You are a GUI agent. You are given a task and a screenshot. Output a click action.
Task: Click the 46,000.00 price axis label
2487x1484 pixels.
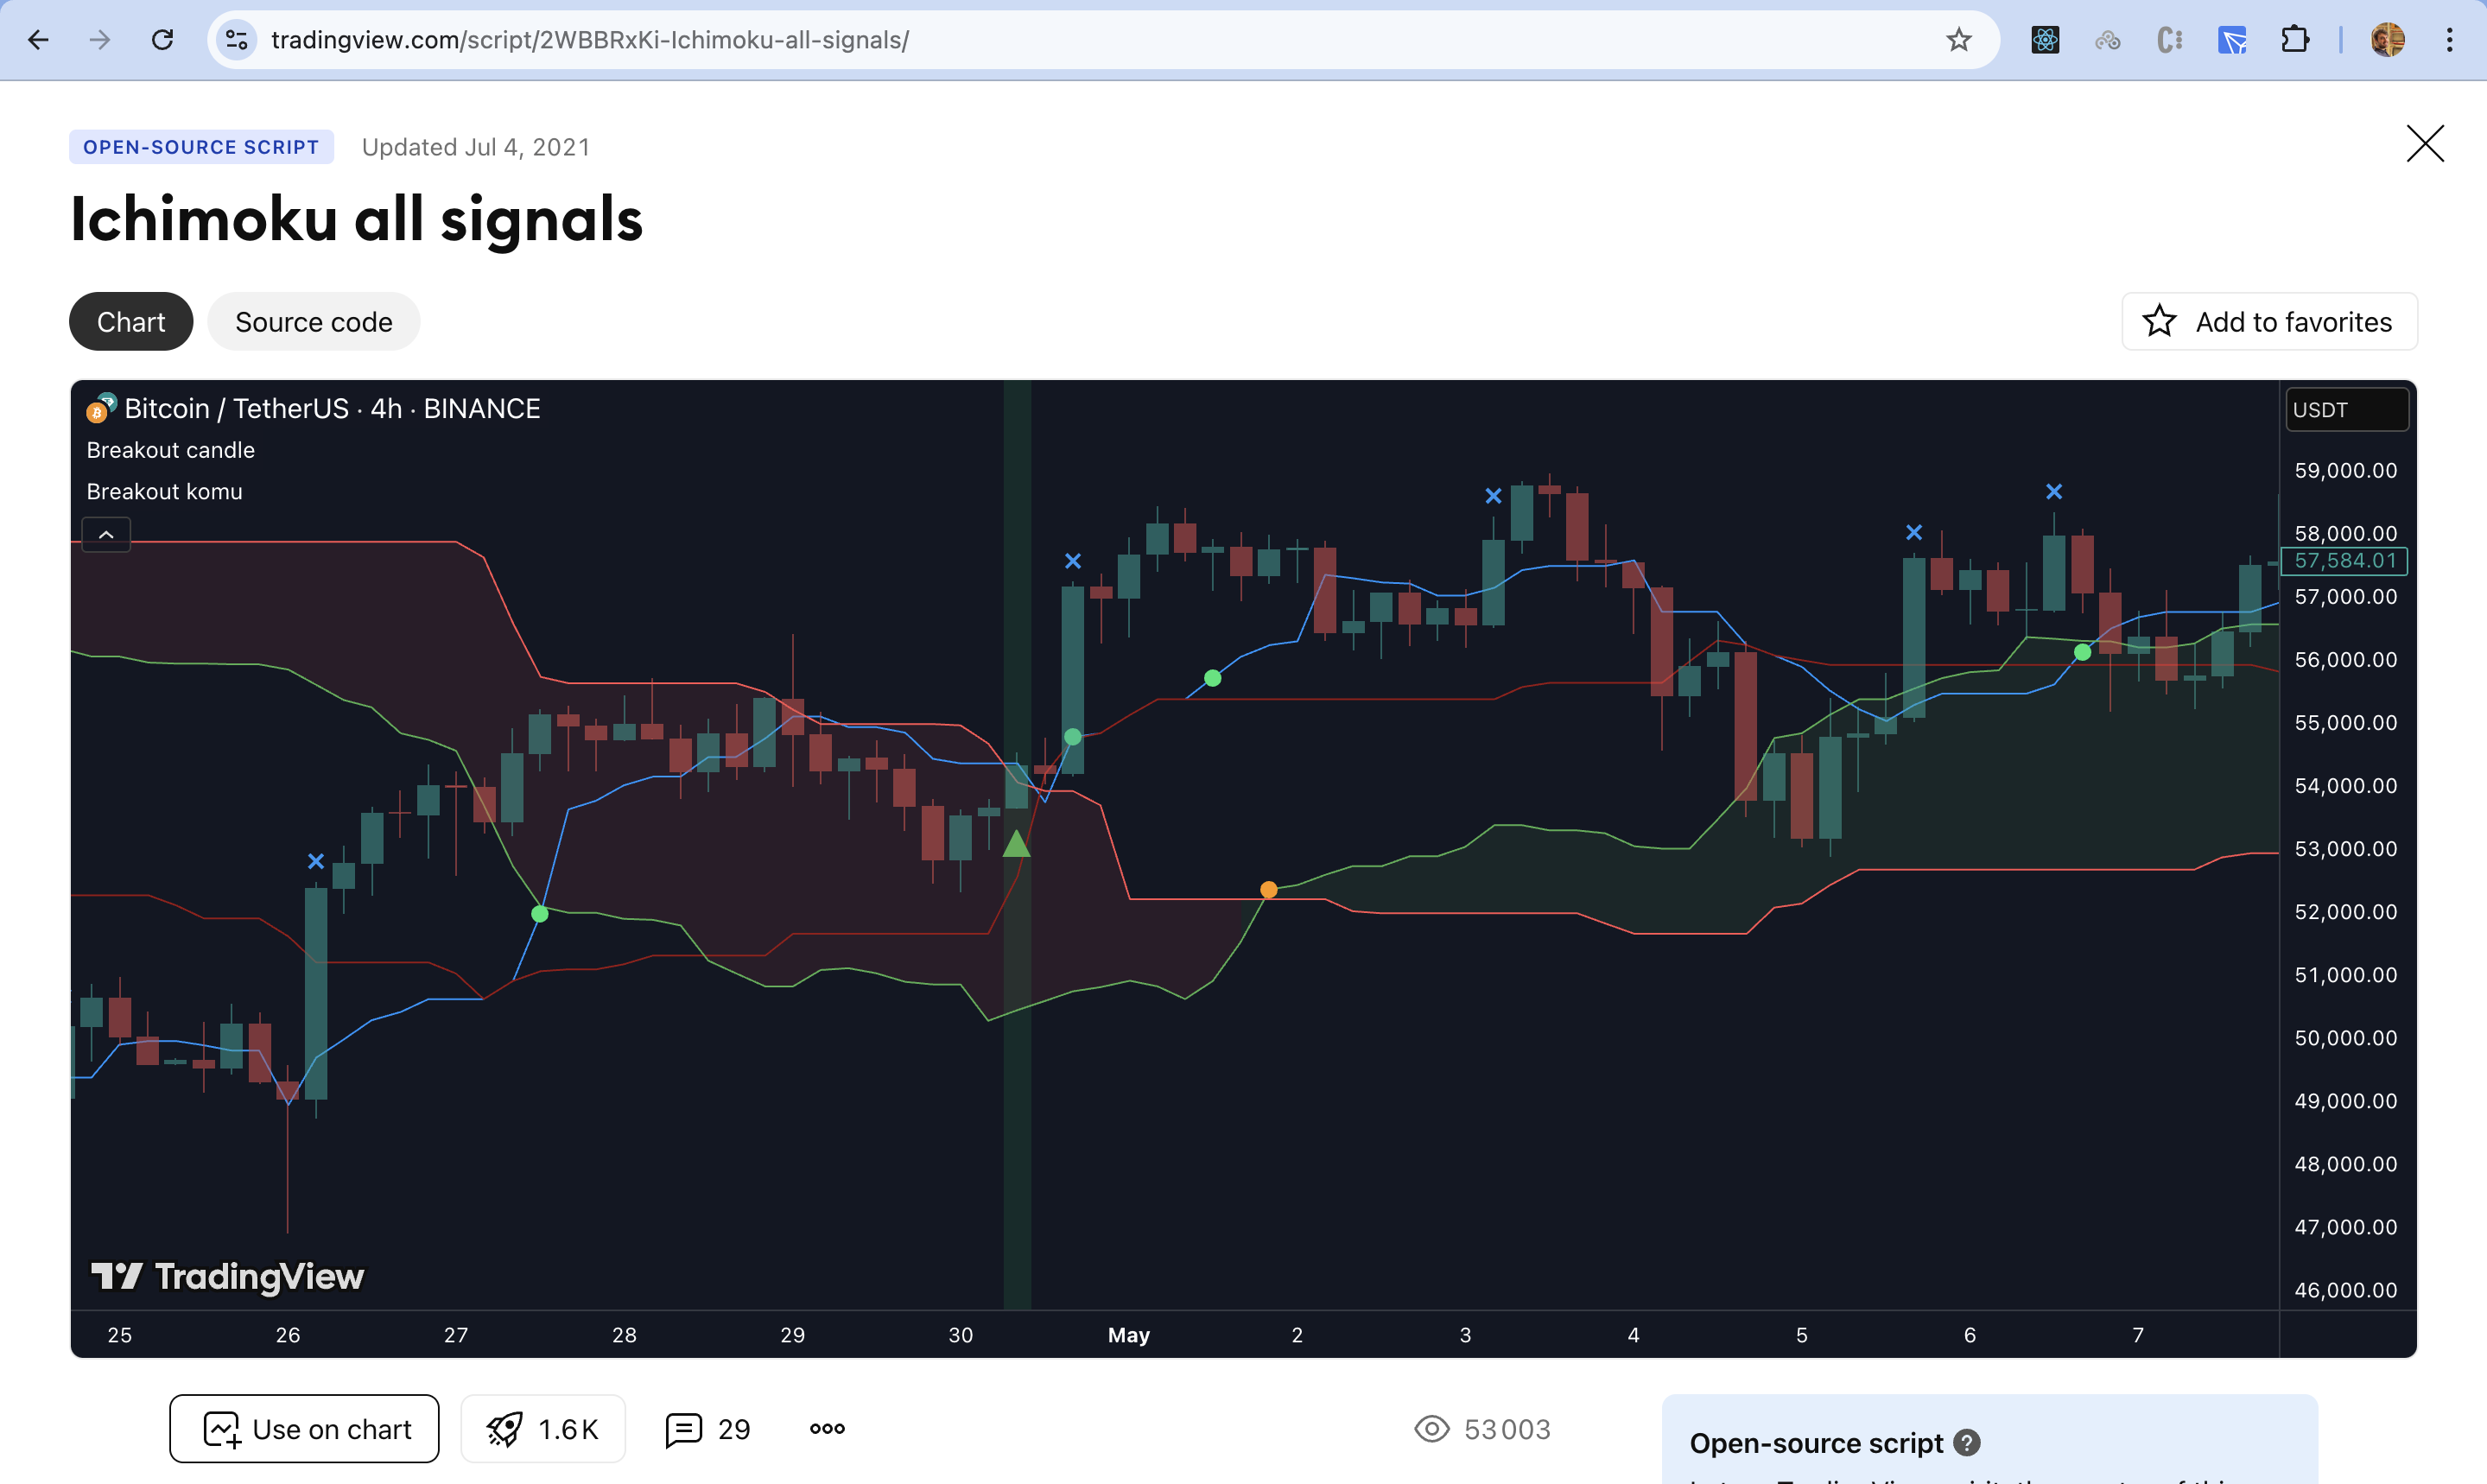click(x=2345, y=1290)
